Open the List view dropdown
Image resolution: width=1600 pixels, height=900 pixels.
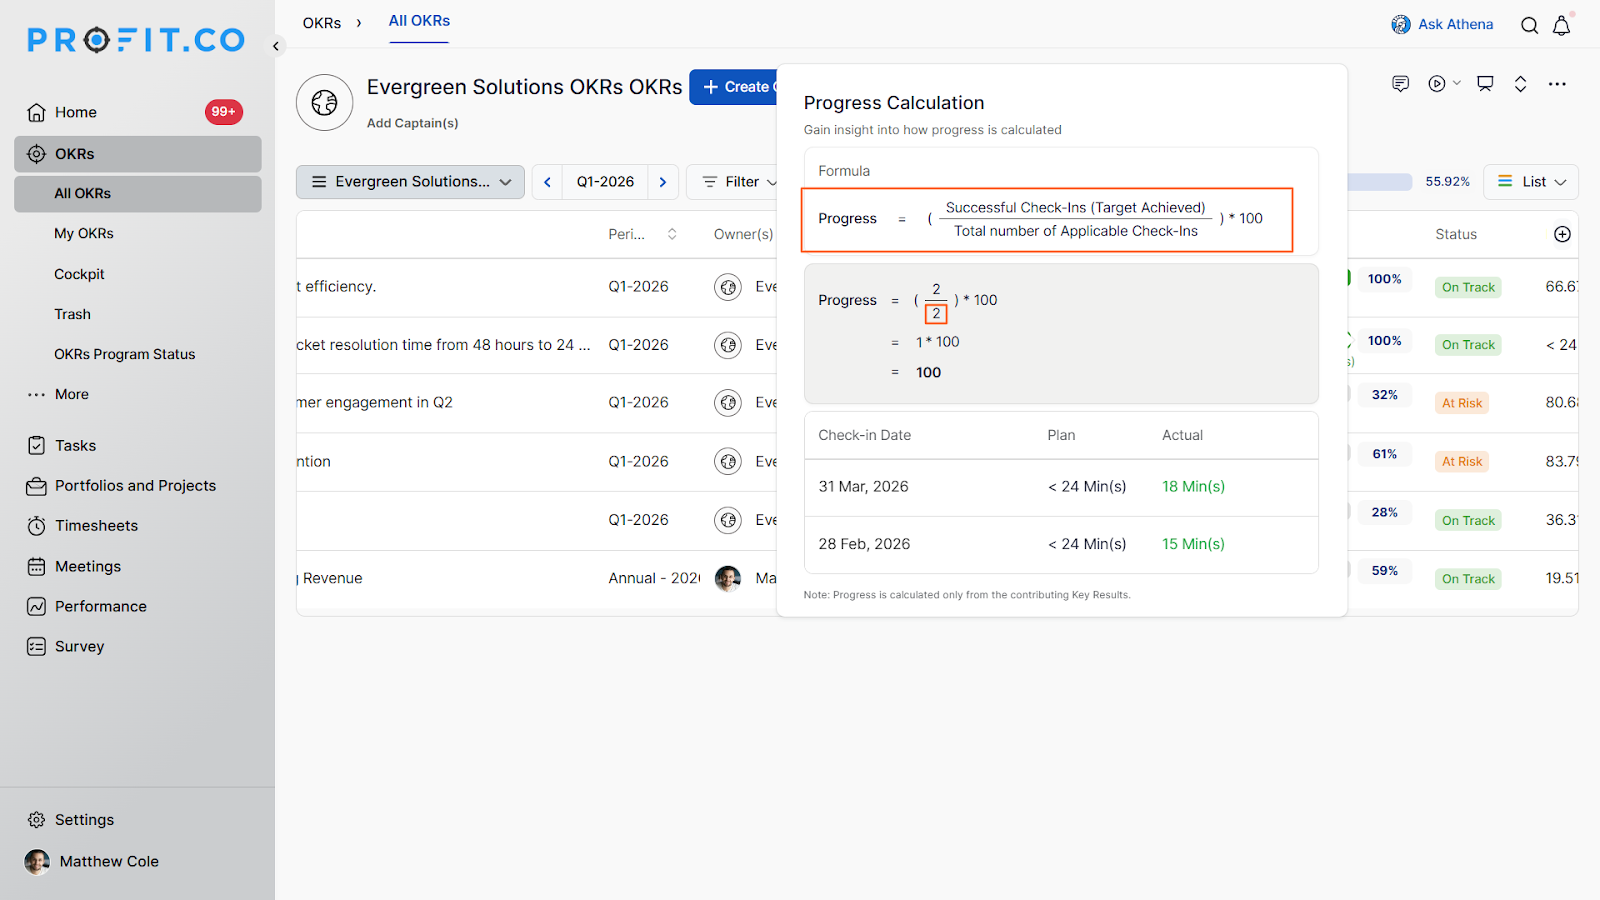[x=1531, y=182]
